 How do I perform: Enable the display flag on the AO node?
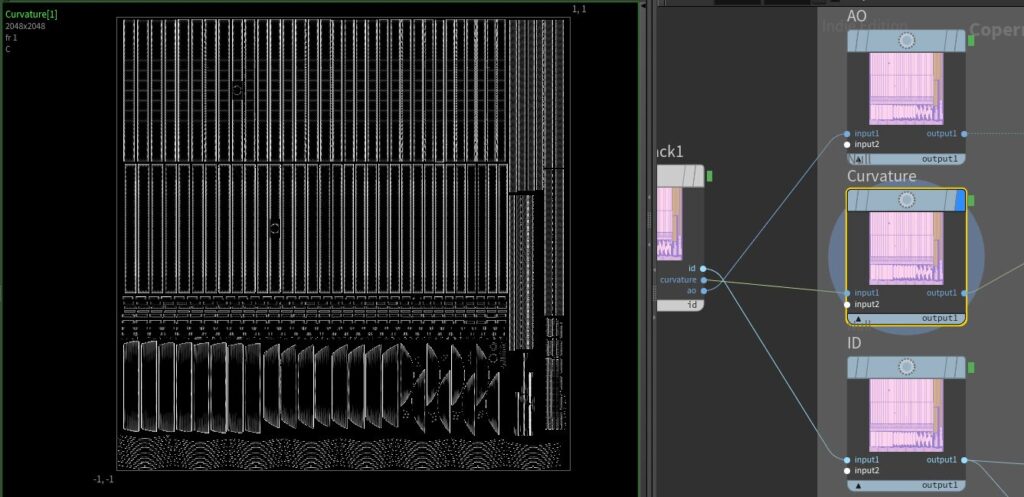(960, 40)
